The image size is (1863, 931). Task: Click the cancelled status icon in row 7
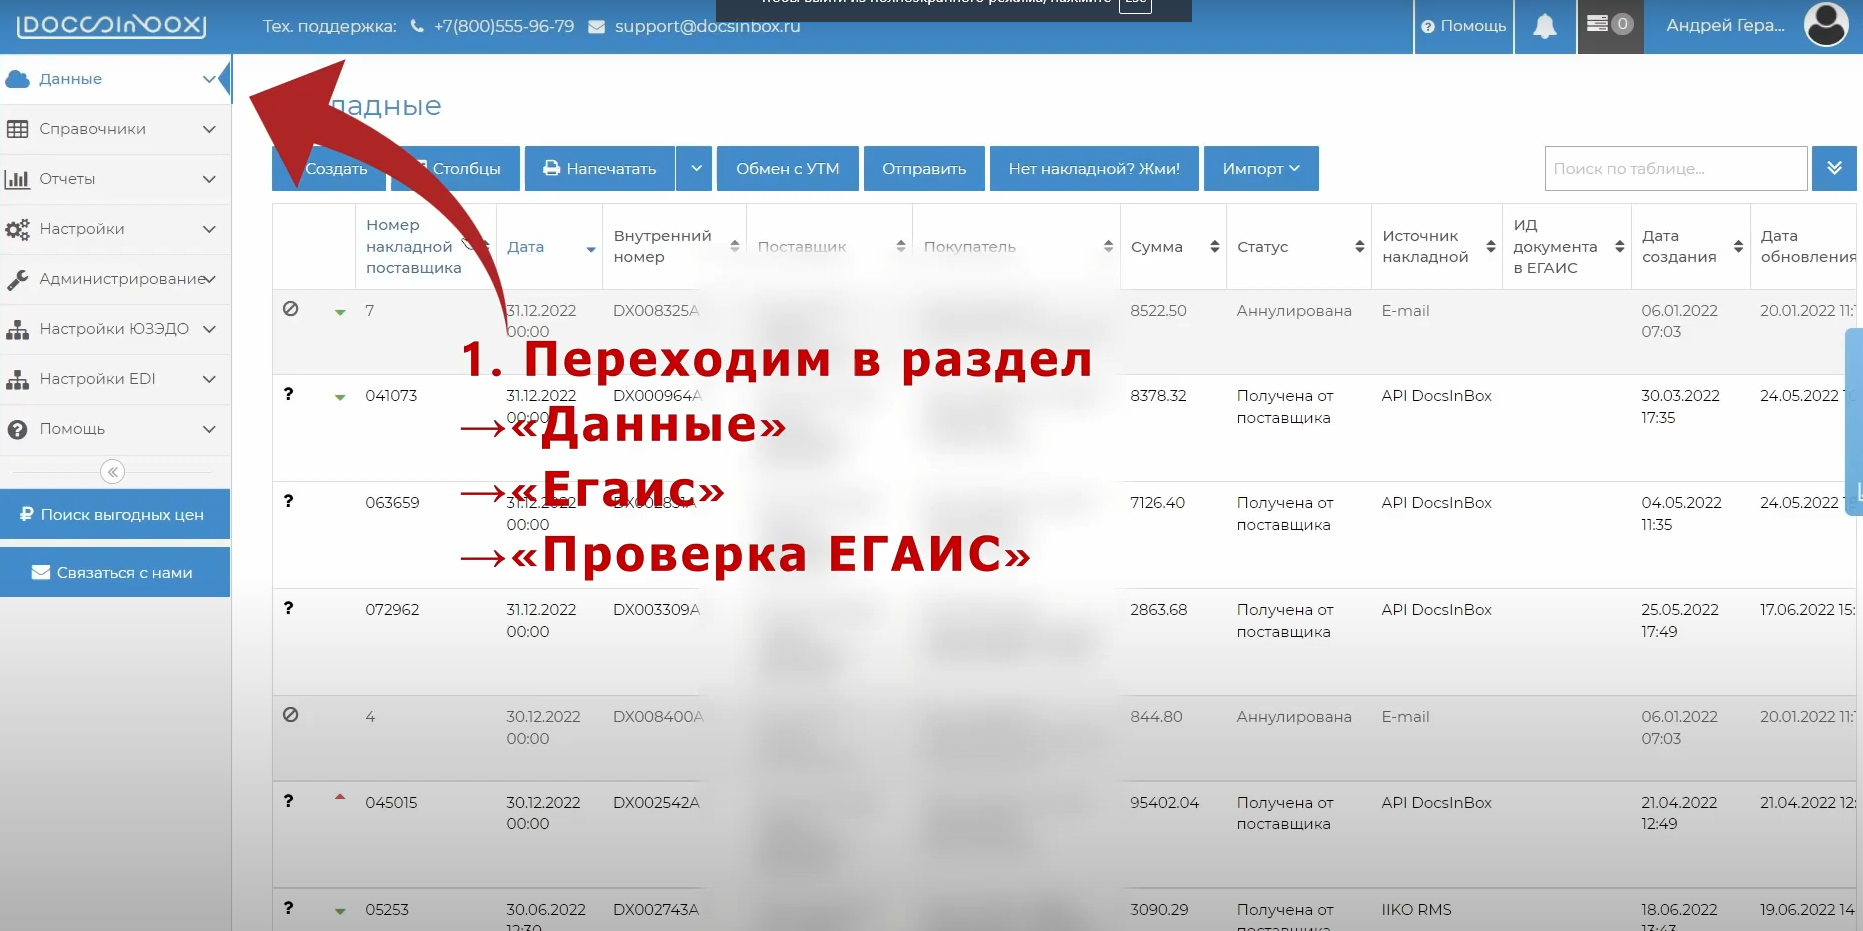click(x=291, y=309)
